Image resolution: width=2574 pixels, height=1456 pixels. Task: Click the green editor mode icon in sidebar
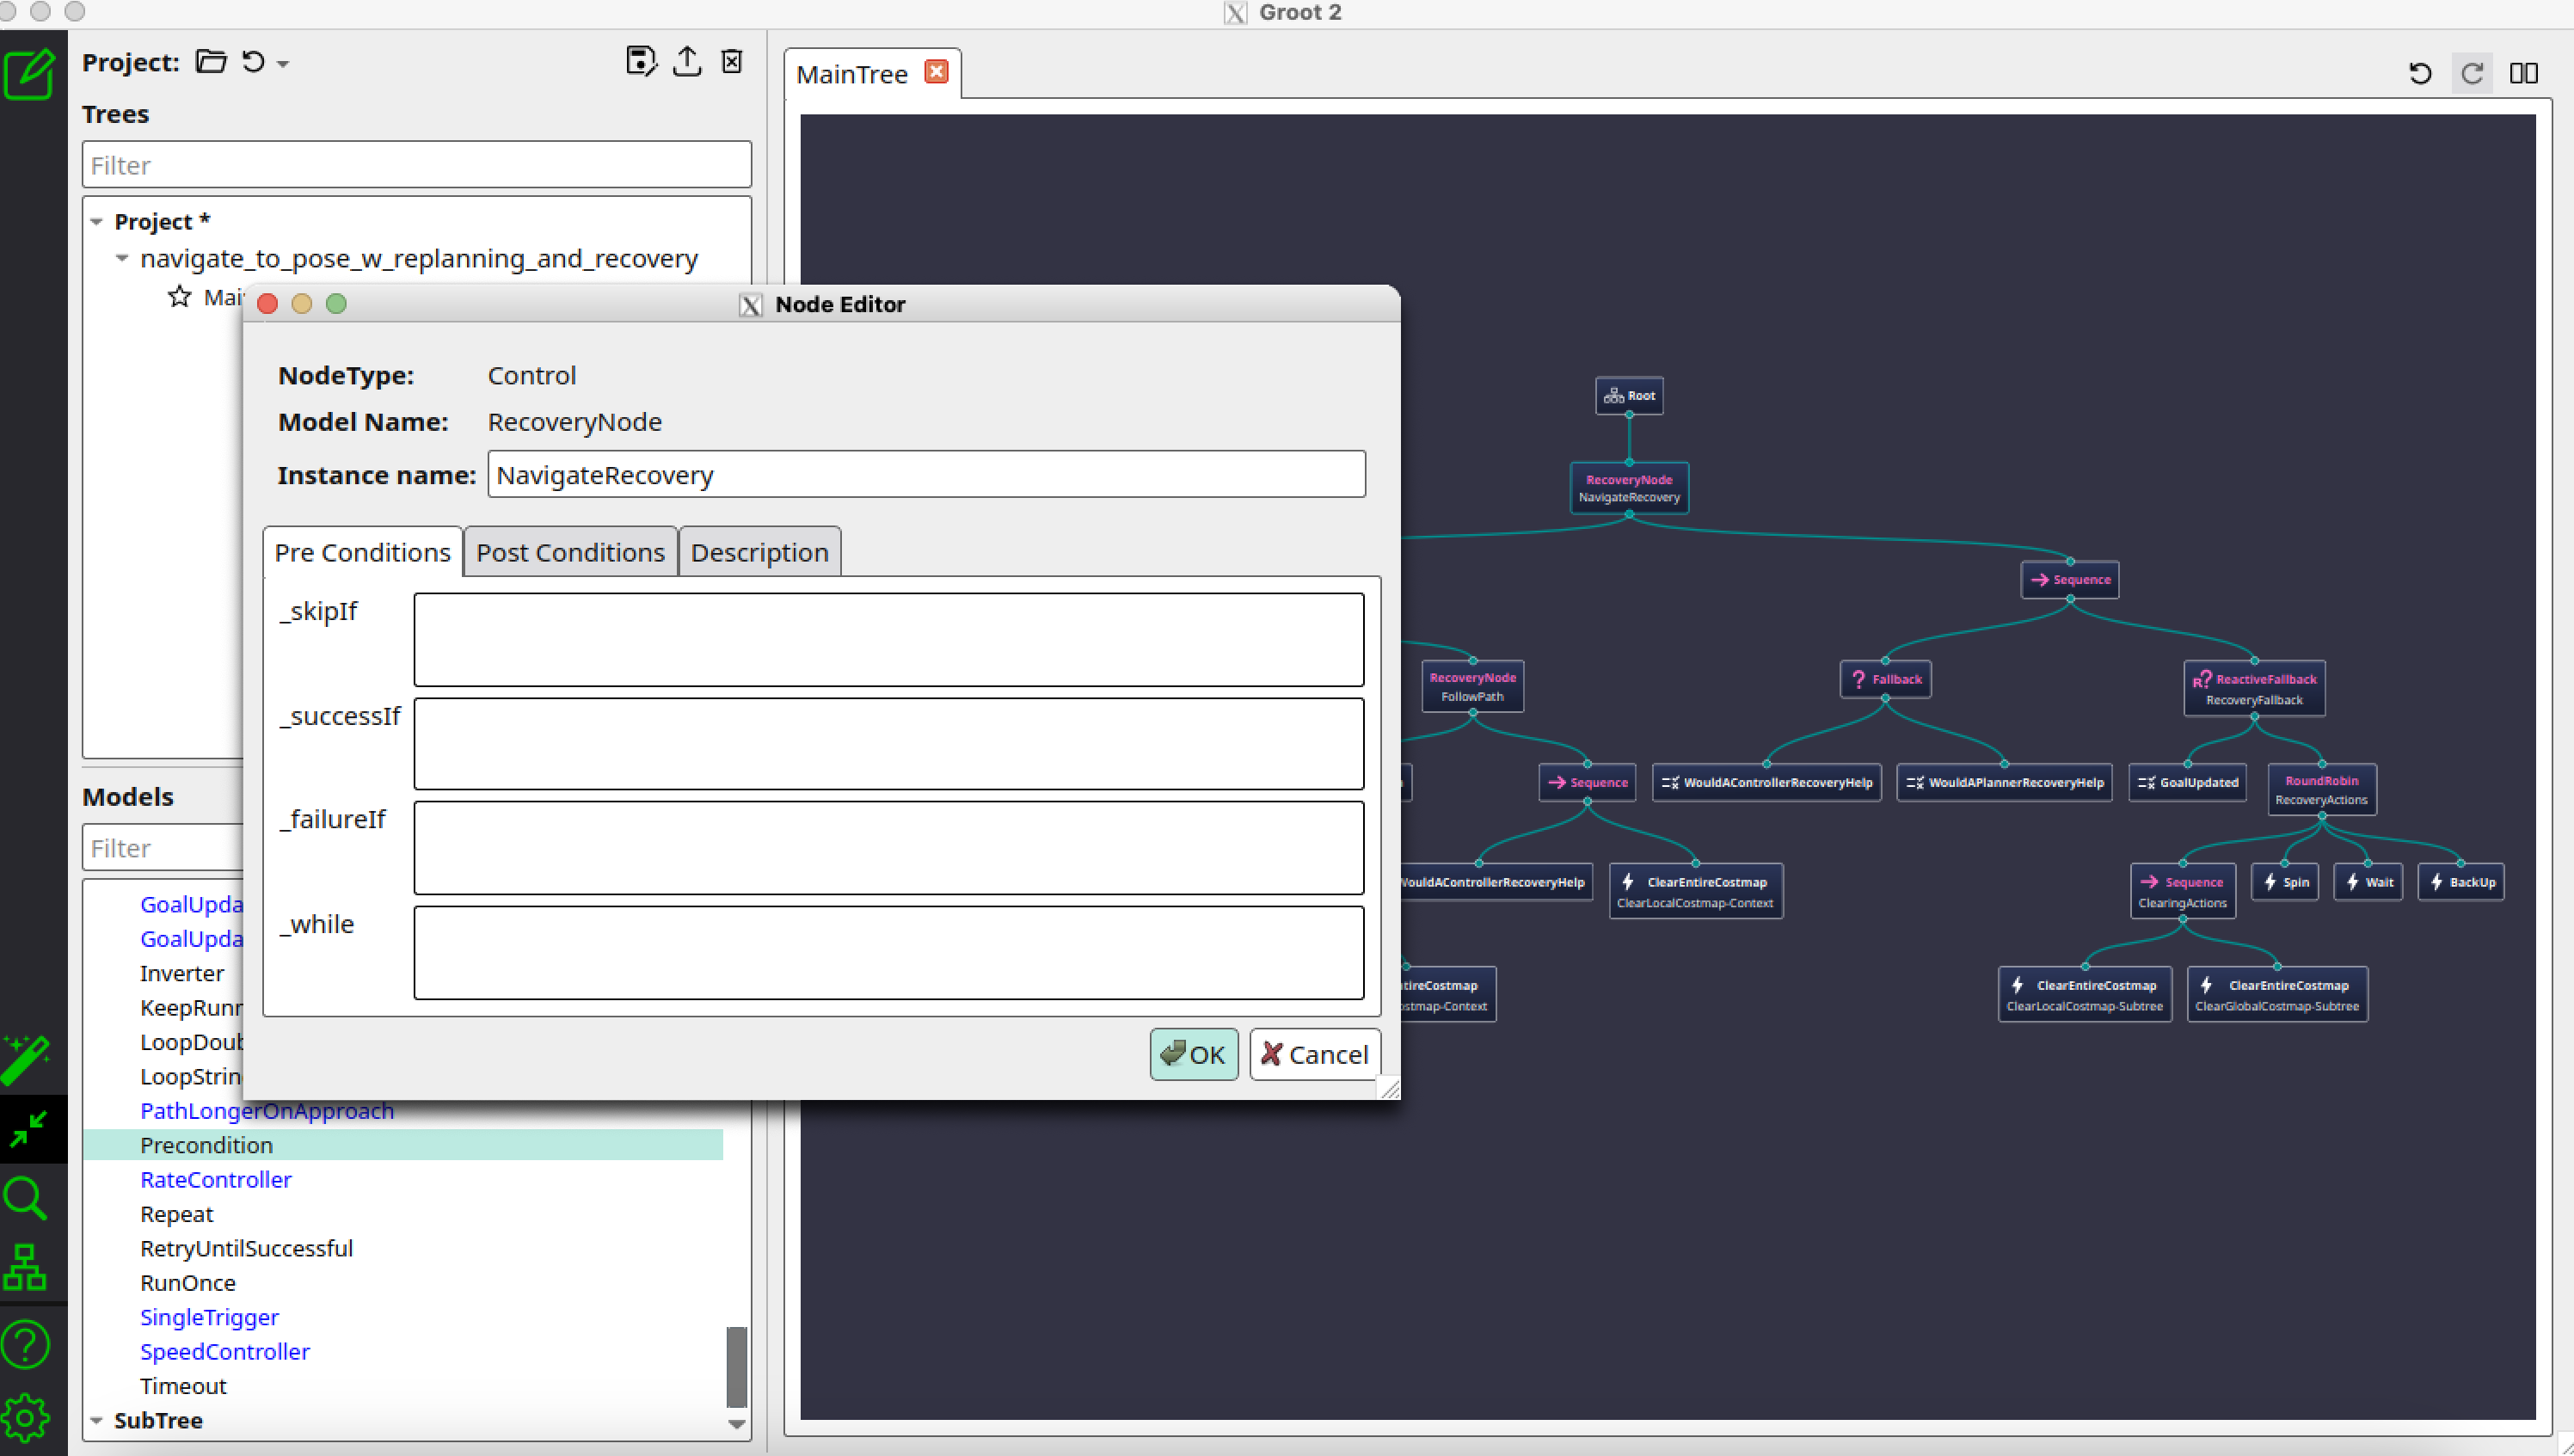point(29,73)
